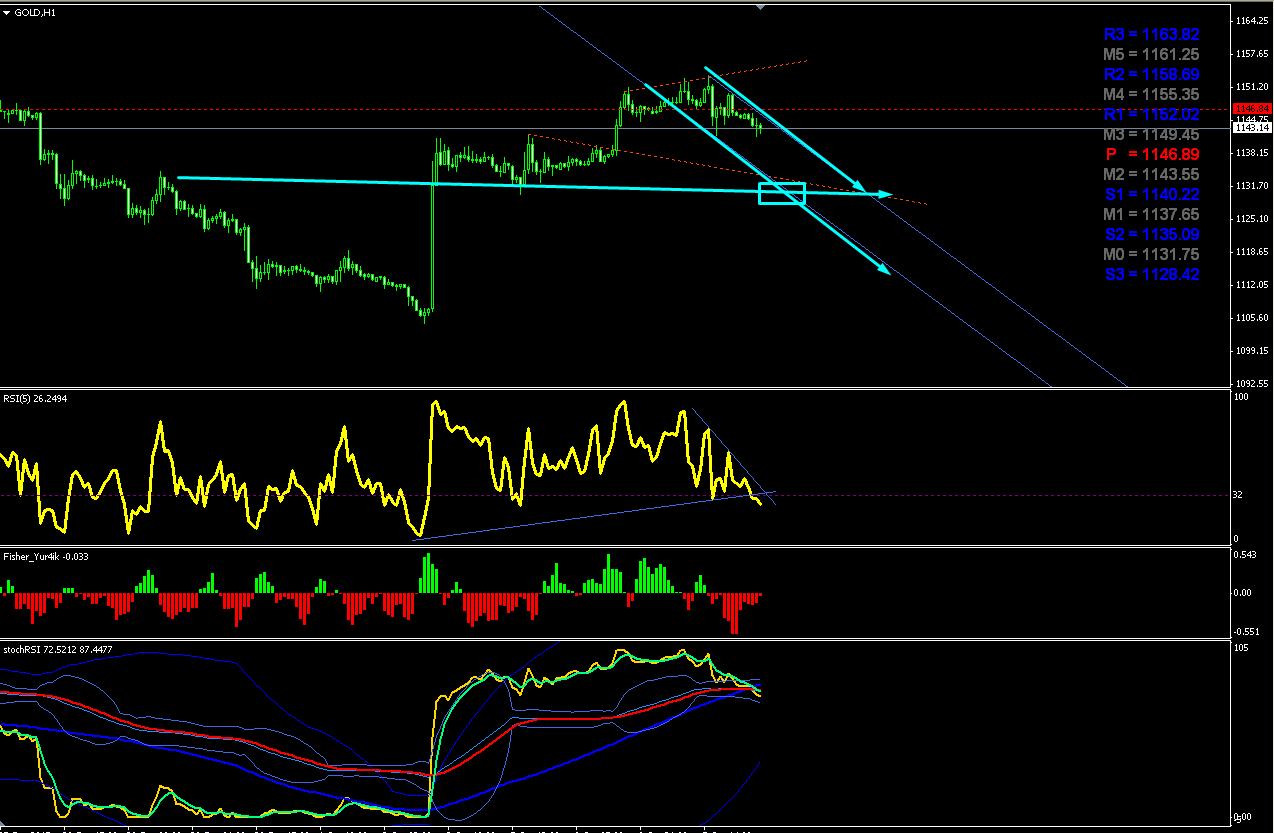
Task: Select the M0 = 1131.75 pivot label
Action: click(1152, 254)
